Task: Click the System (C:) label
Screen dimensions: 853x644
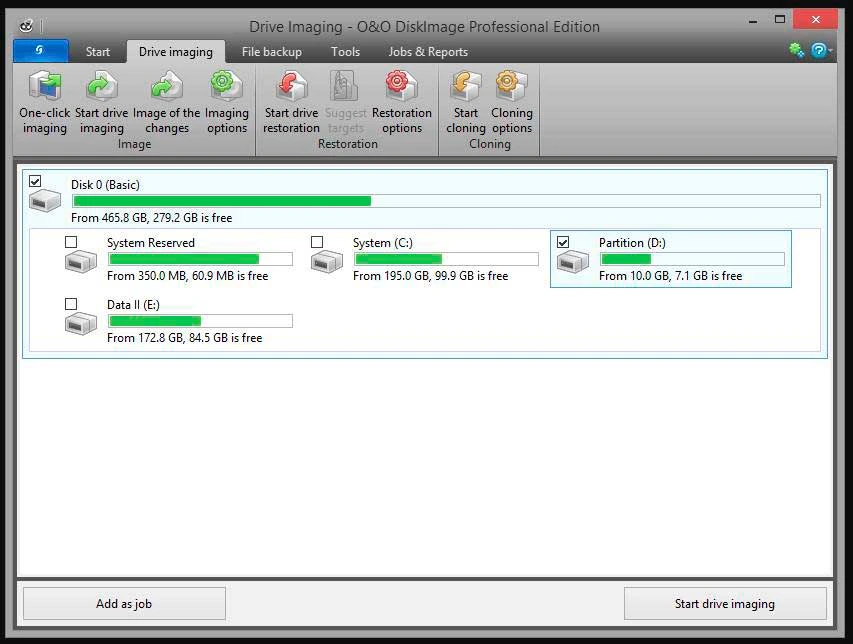Action: coord(382,243)
